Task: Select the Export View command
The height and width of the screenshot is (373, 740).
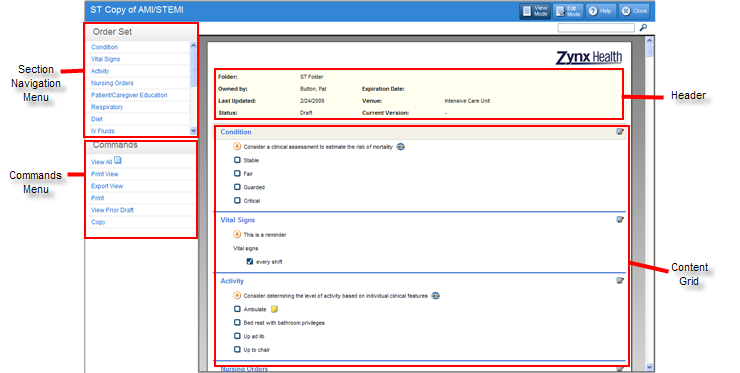Action: (107, 186)
